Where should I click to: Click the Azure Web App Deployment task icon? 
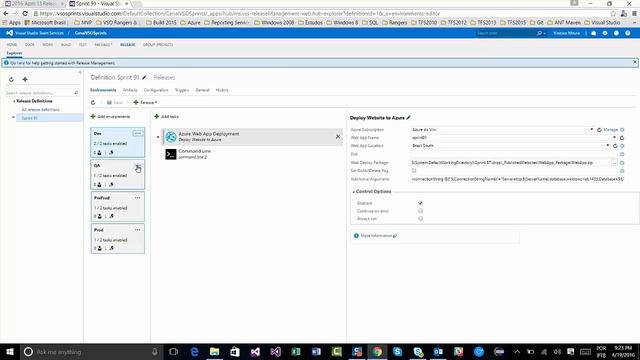(171, 137)
